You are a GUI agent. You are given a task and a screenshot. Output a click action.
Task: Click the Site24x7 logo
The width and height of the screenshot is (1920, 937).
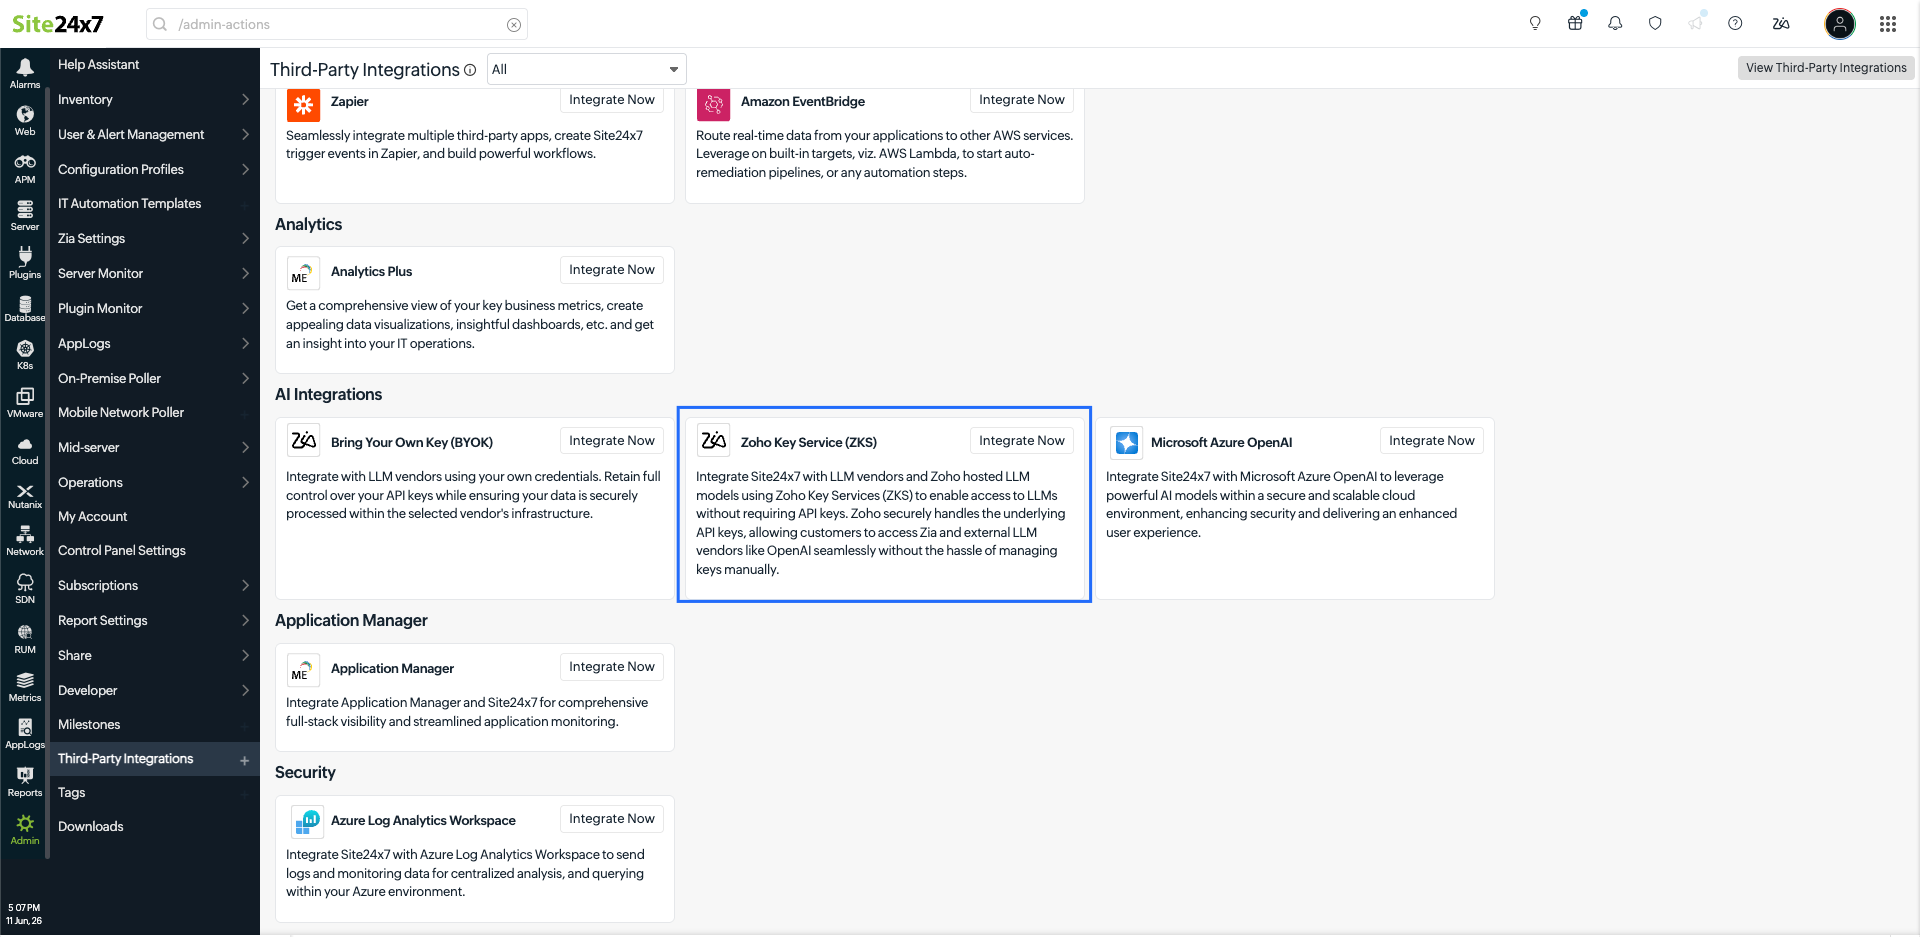coord(58,23)
